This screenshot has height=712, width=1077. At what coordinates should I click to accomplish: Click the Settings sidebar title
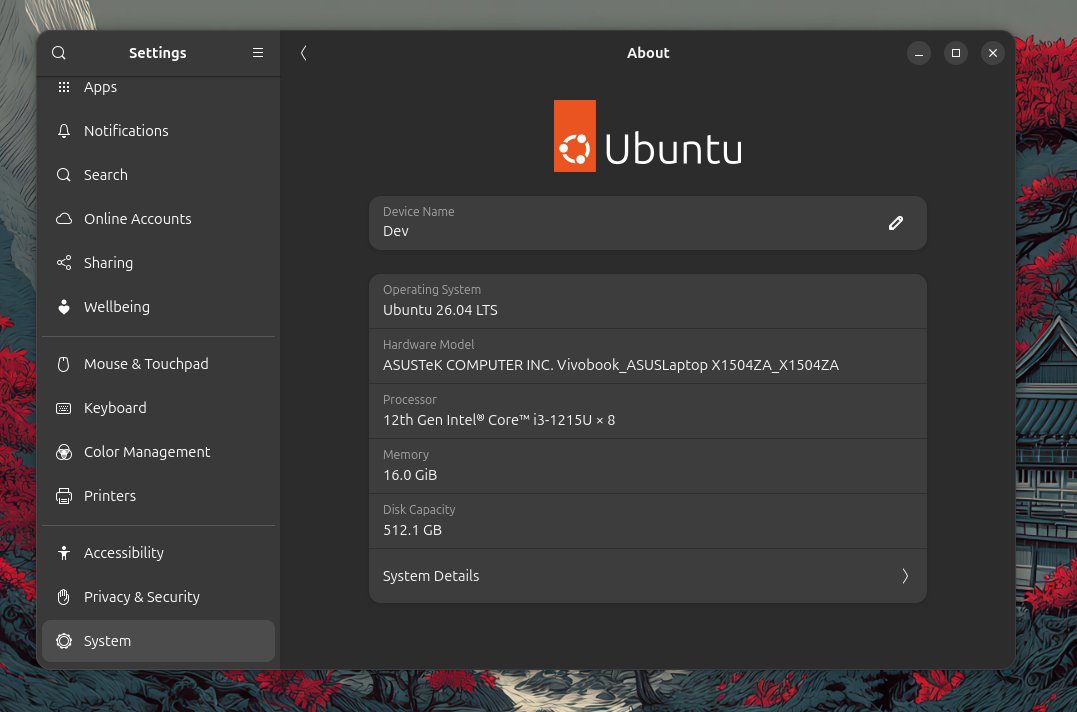coord(157,53)
